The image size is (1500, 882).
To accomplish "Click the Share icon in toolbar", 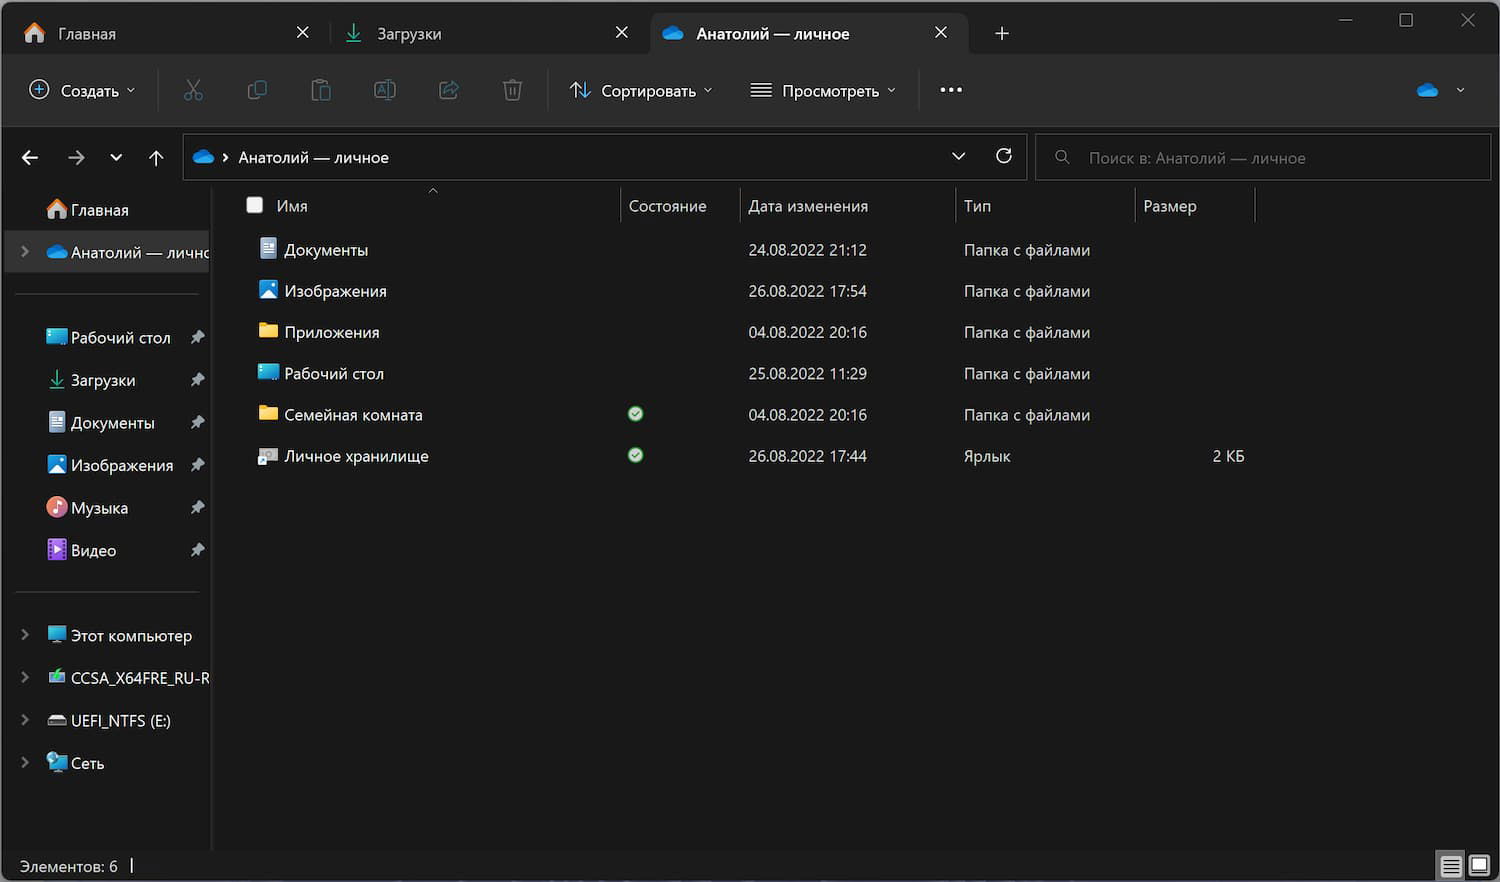I will [448, 90].
